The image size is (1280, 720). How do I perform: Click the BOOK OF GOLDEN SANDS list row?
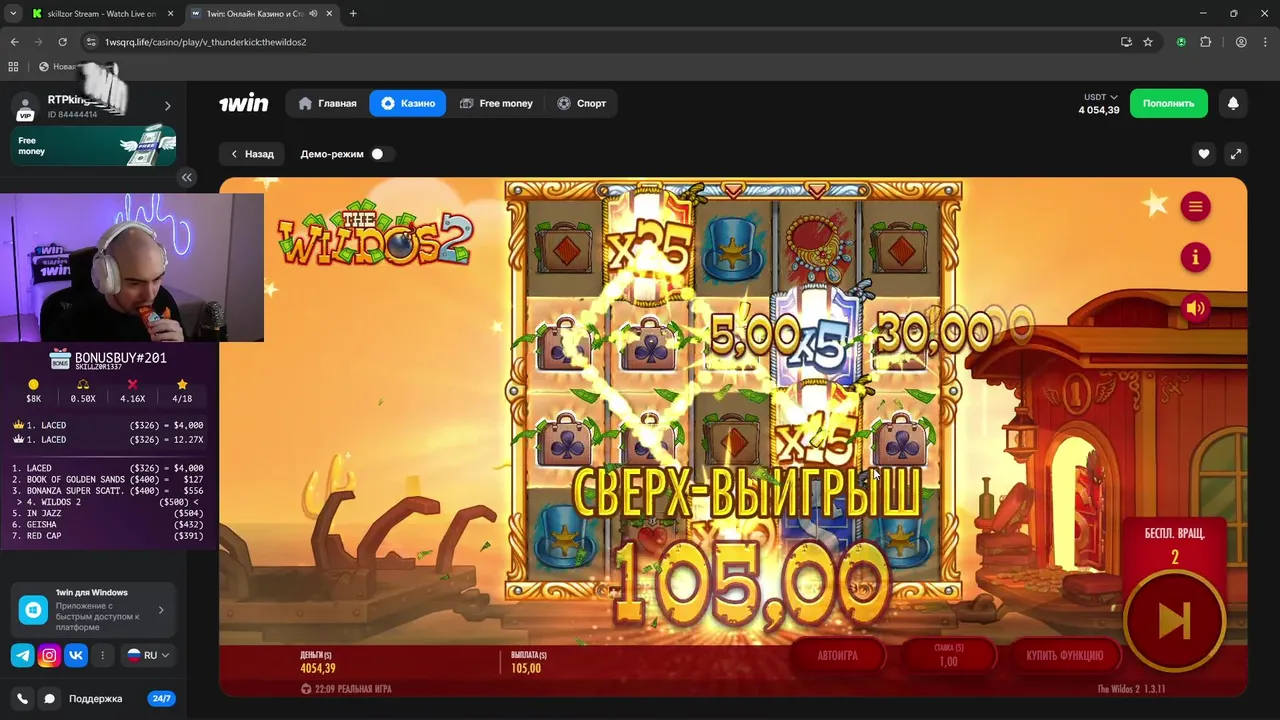pos(107,480)
